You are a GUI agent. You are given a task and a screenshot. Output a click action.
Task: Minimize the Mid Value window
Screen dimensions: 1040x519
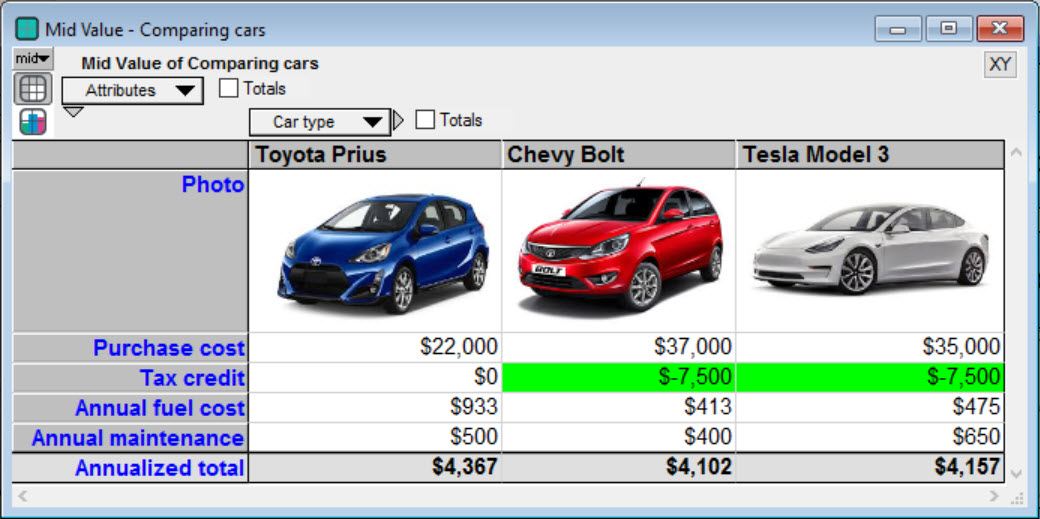point(899,29)
